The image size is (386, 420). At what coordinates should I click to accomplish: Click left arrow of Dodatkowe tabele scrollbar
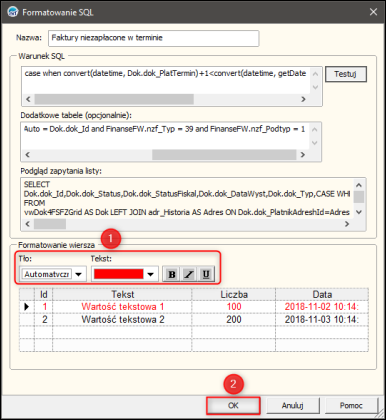point(28,154)
